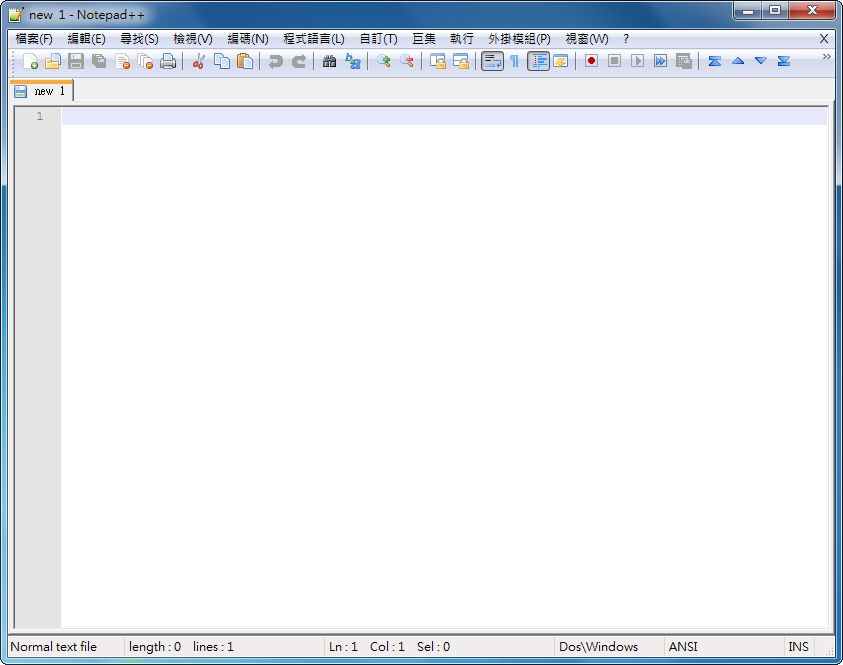The width and height of the screenshot is (843, 665).
Task: Toggle INS insert mode in status bar
Action: [798, 647]
